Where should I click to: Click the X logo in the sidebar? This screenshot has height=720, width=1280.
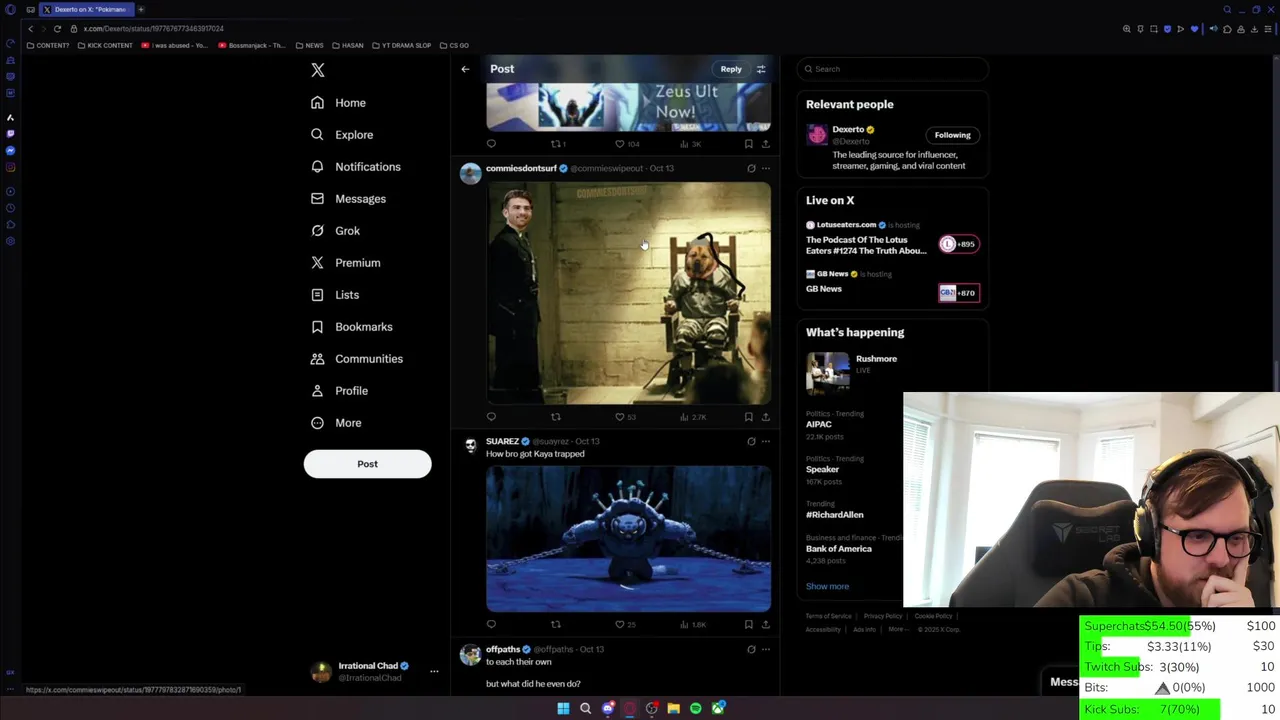[318, 70]
